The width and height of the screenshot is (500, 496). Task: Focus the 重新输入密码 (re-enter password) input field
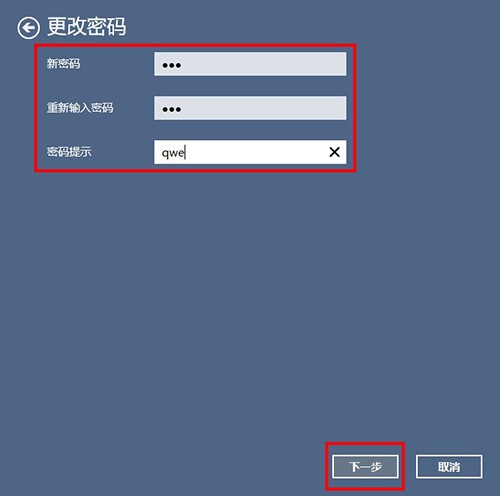pos(250,108)
